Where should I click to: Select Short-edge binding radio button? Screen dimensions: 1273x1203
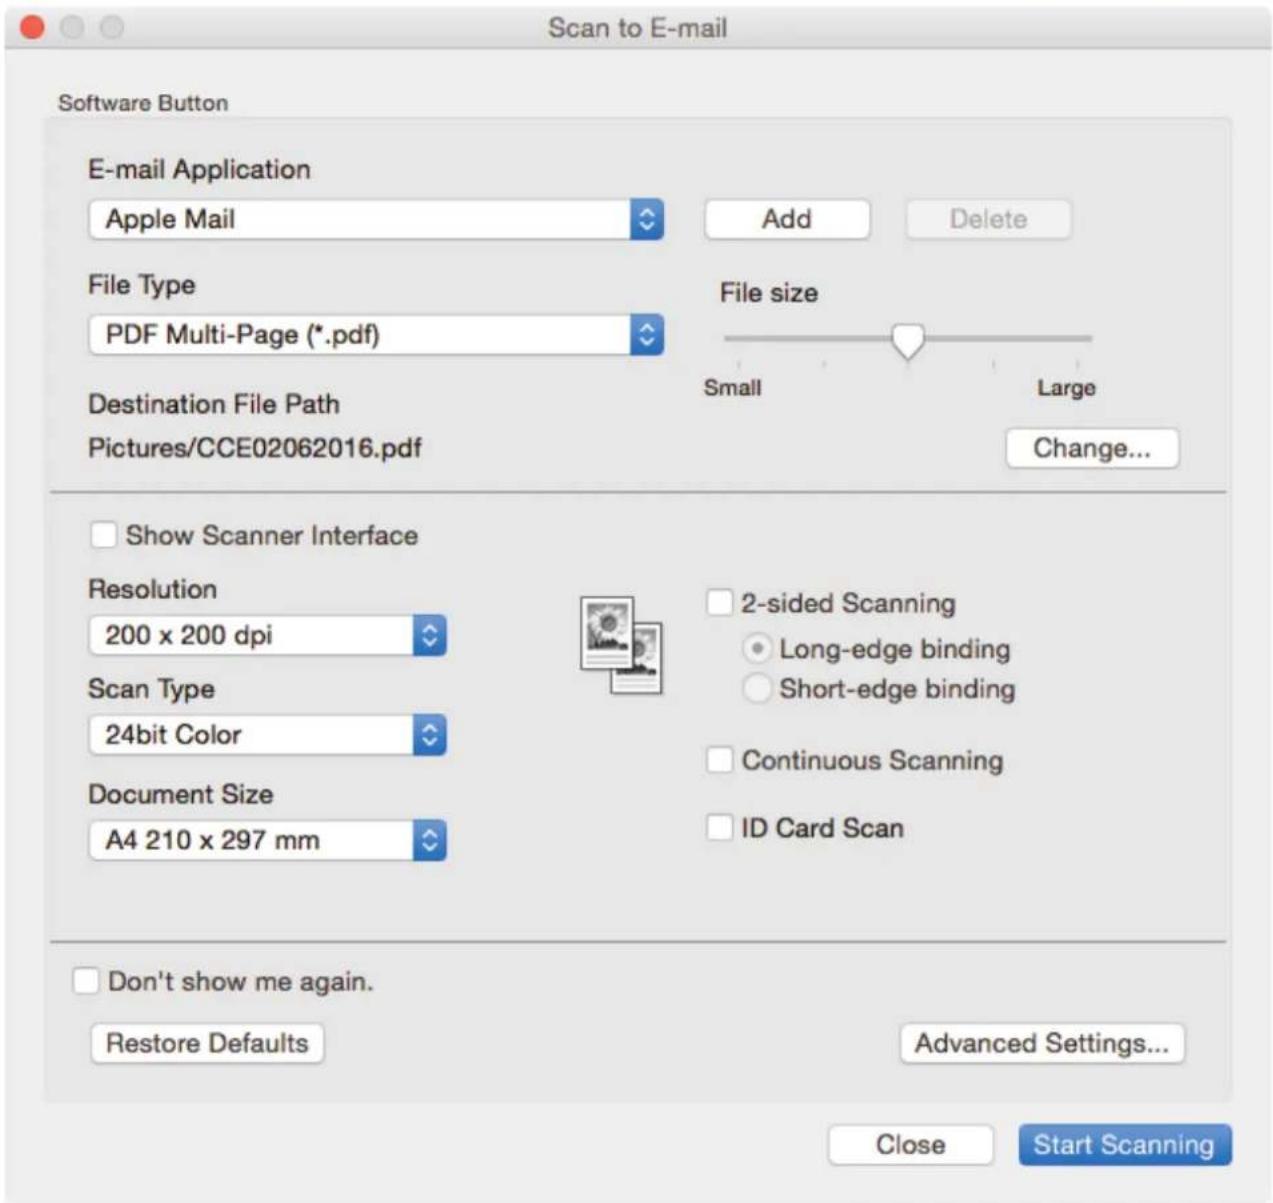tap(758, 689)
